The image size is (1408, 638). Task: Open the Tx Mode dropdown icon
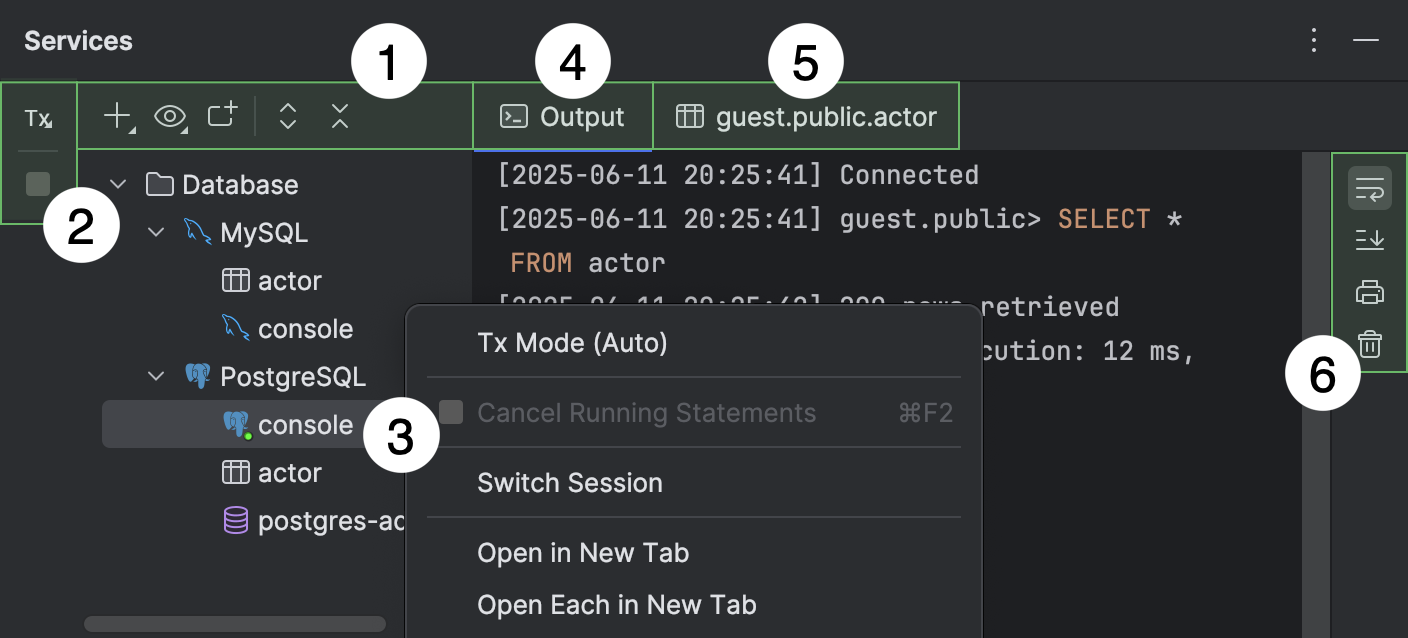coord(38,118)
